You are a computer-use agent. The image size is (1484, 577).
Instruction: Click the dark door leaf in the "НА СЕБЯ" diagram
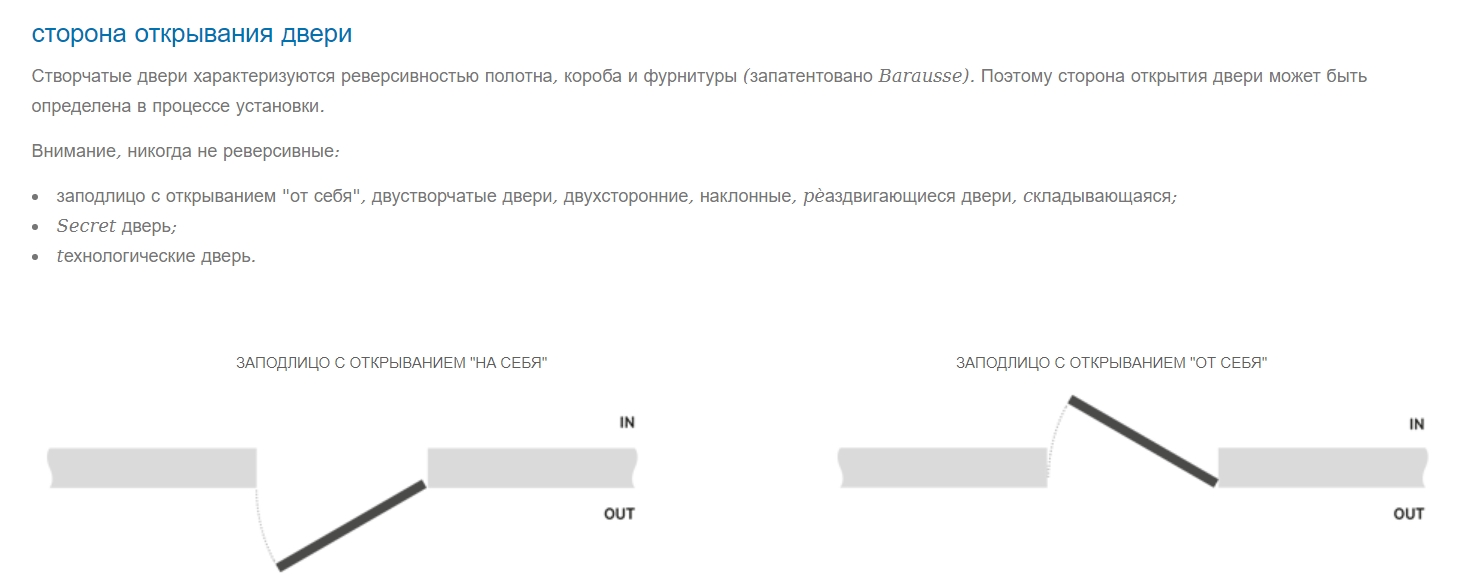[351, 526]
